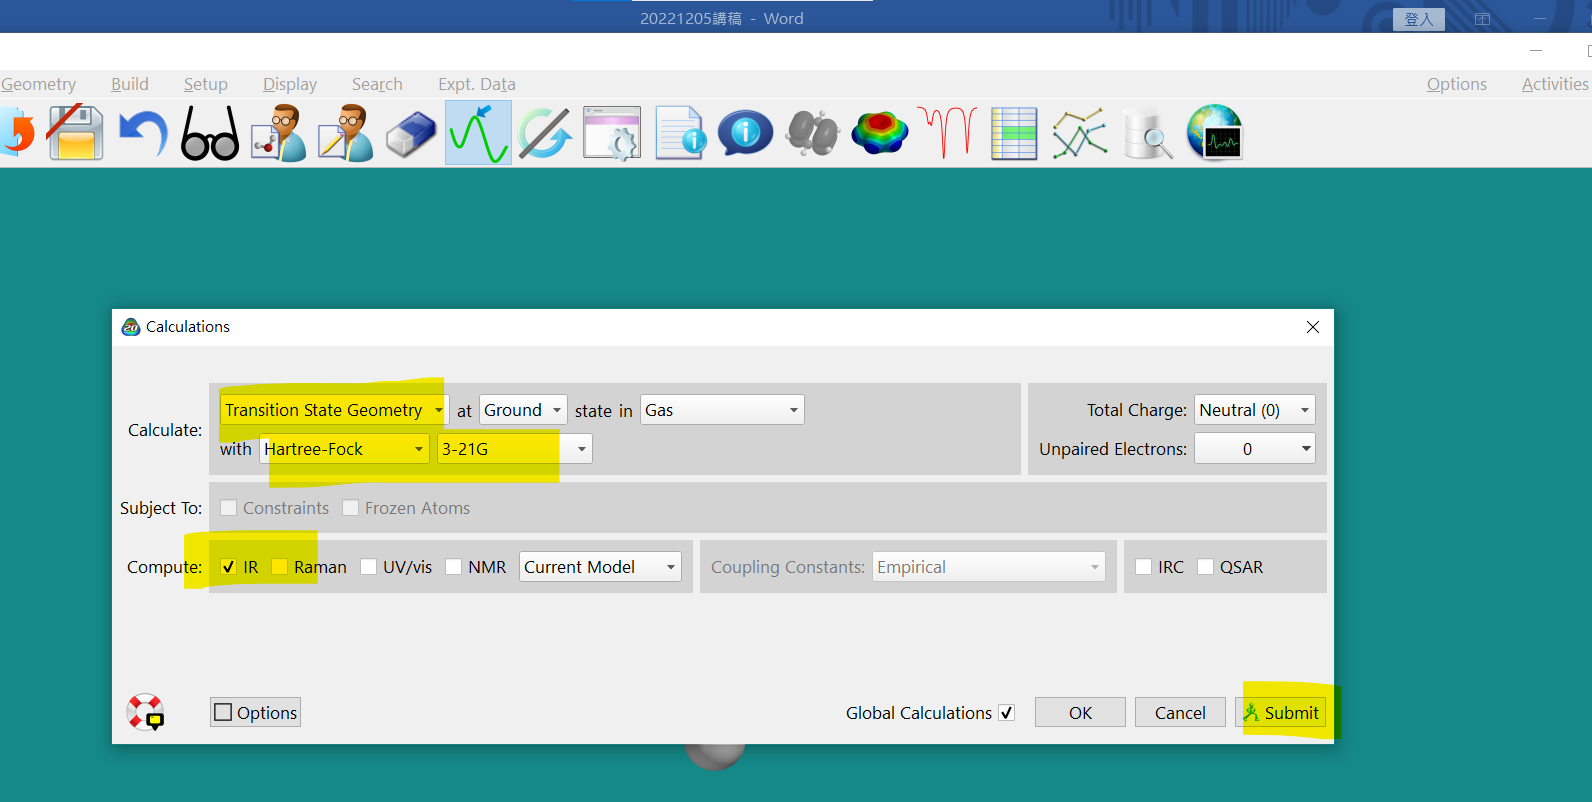Viewport: 1592px width, 802px height.
Task: Open the Spreadsheet table icon
Action: [x=1013, y=134]
